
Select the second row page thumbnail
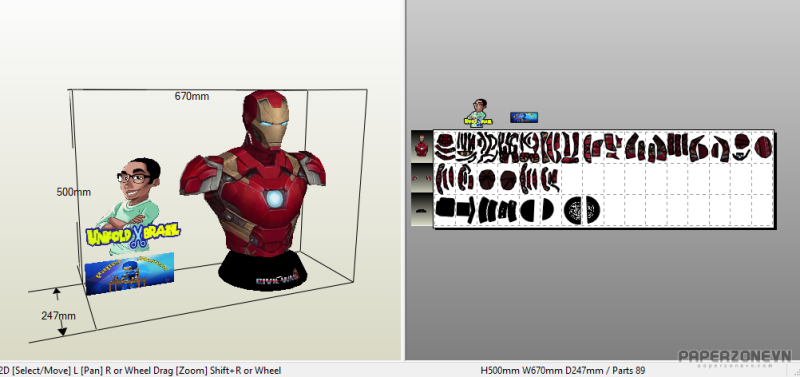tap(421, 178)
